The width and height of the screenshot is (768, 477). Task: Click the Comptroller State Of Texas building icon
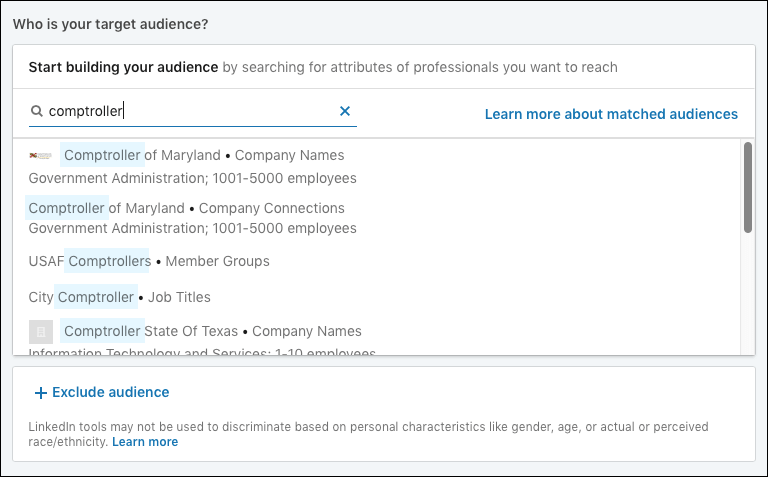point(41,332)
